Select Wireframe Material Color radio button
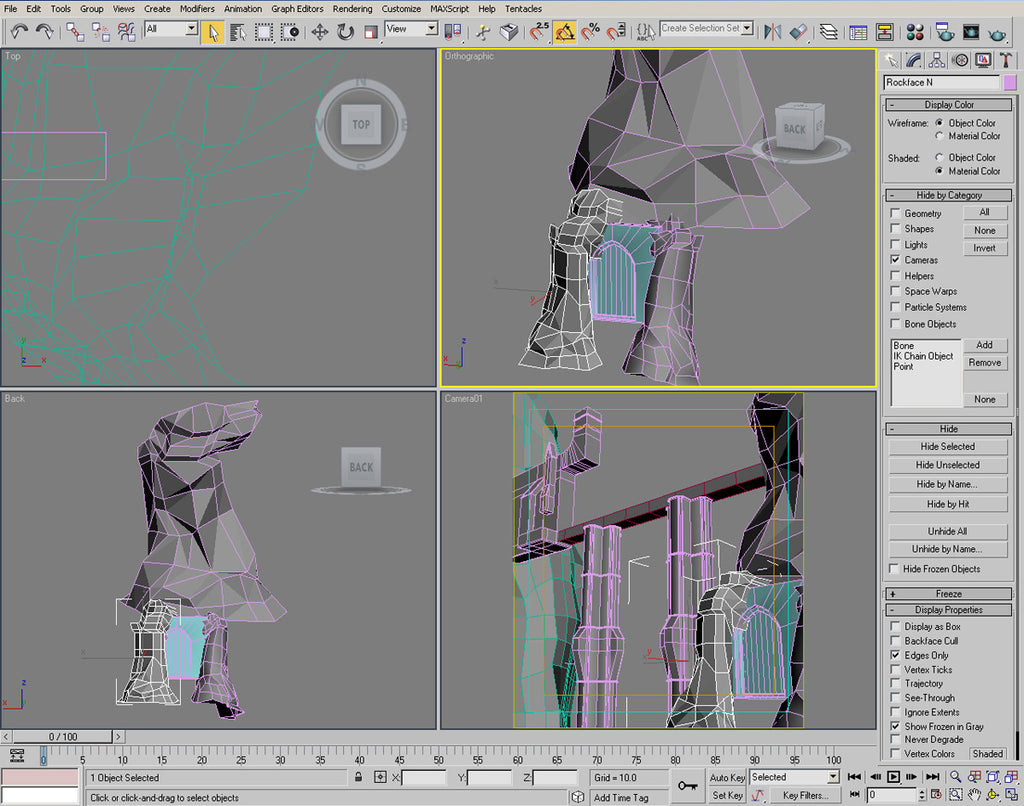Viewport: 1024px width, 806px height. pyautogui.click(x=940, y=136)
